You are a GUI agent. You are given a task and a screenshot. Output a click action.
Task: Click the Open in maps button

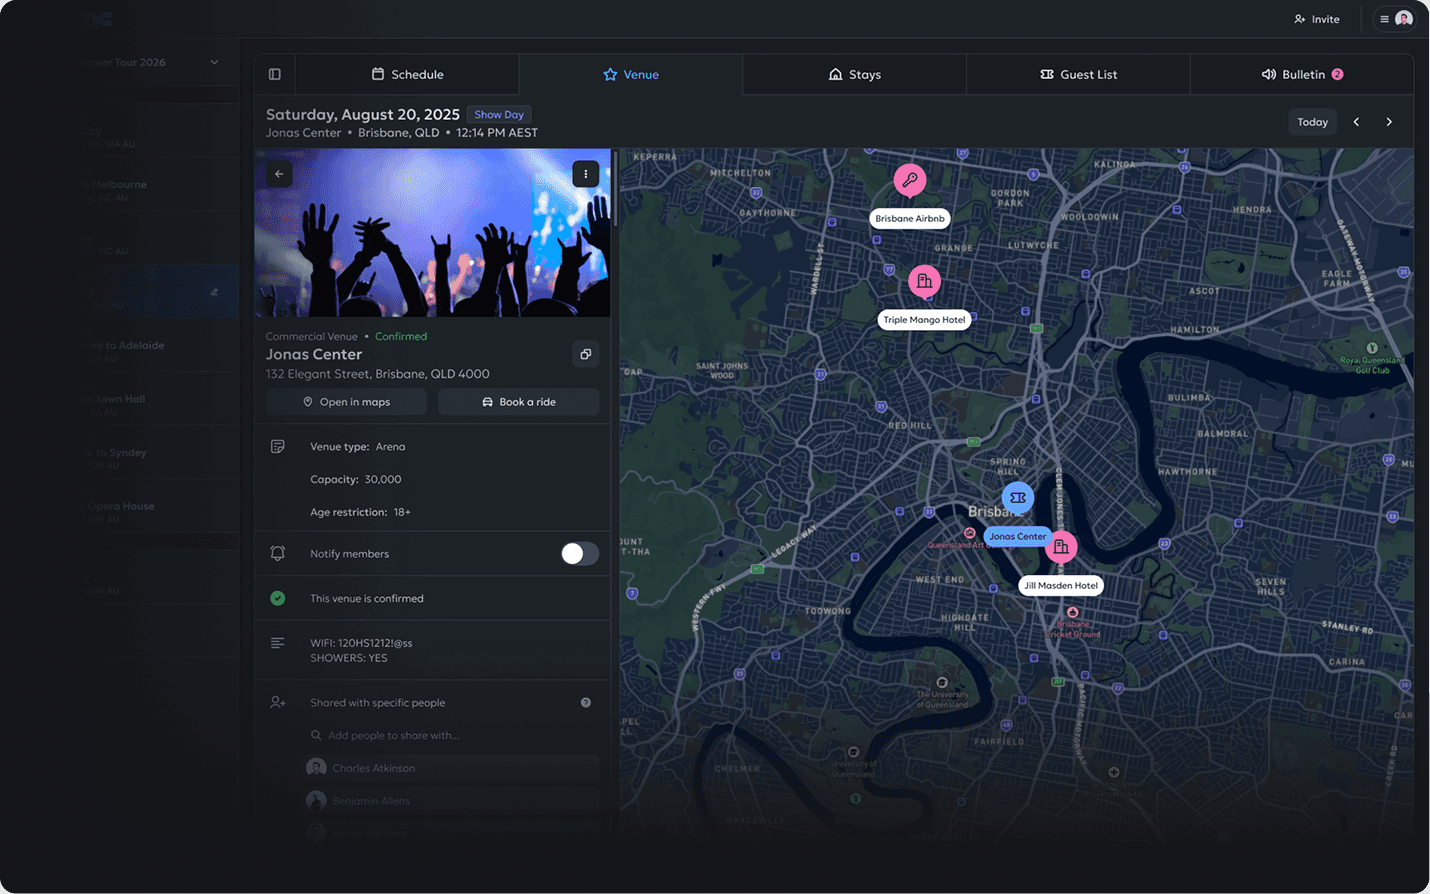click(x=345, y=401)
